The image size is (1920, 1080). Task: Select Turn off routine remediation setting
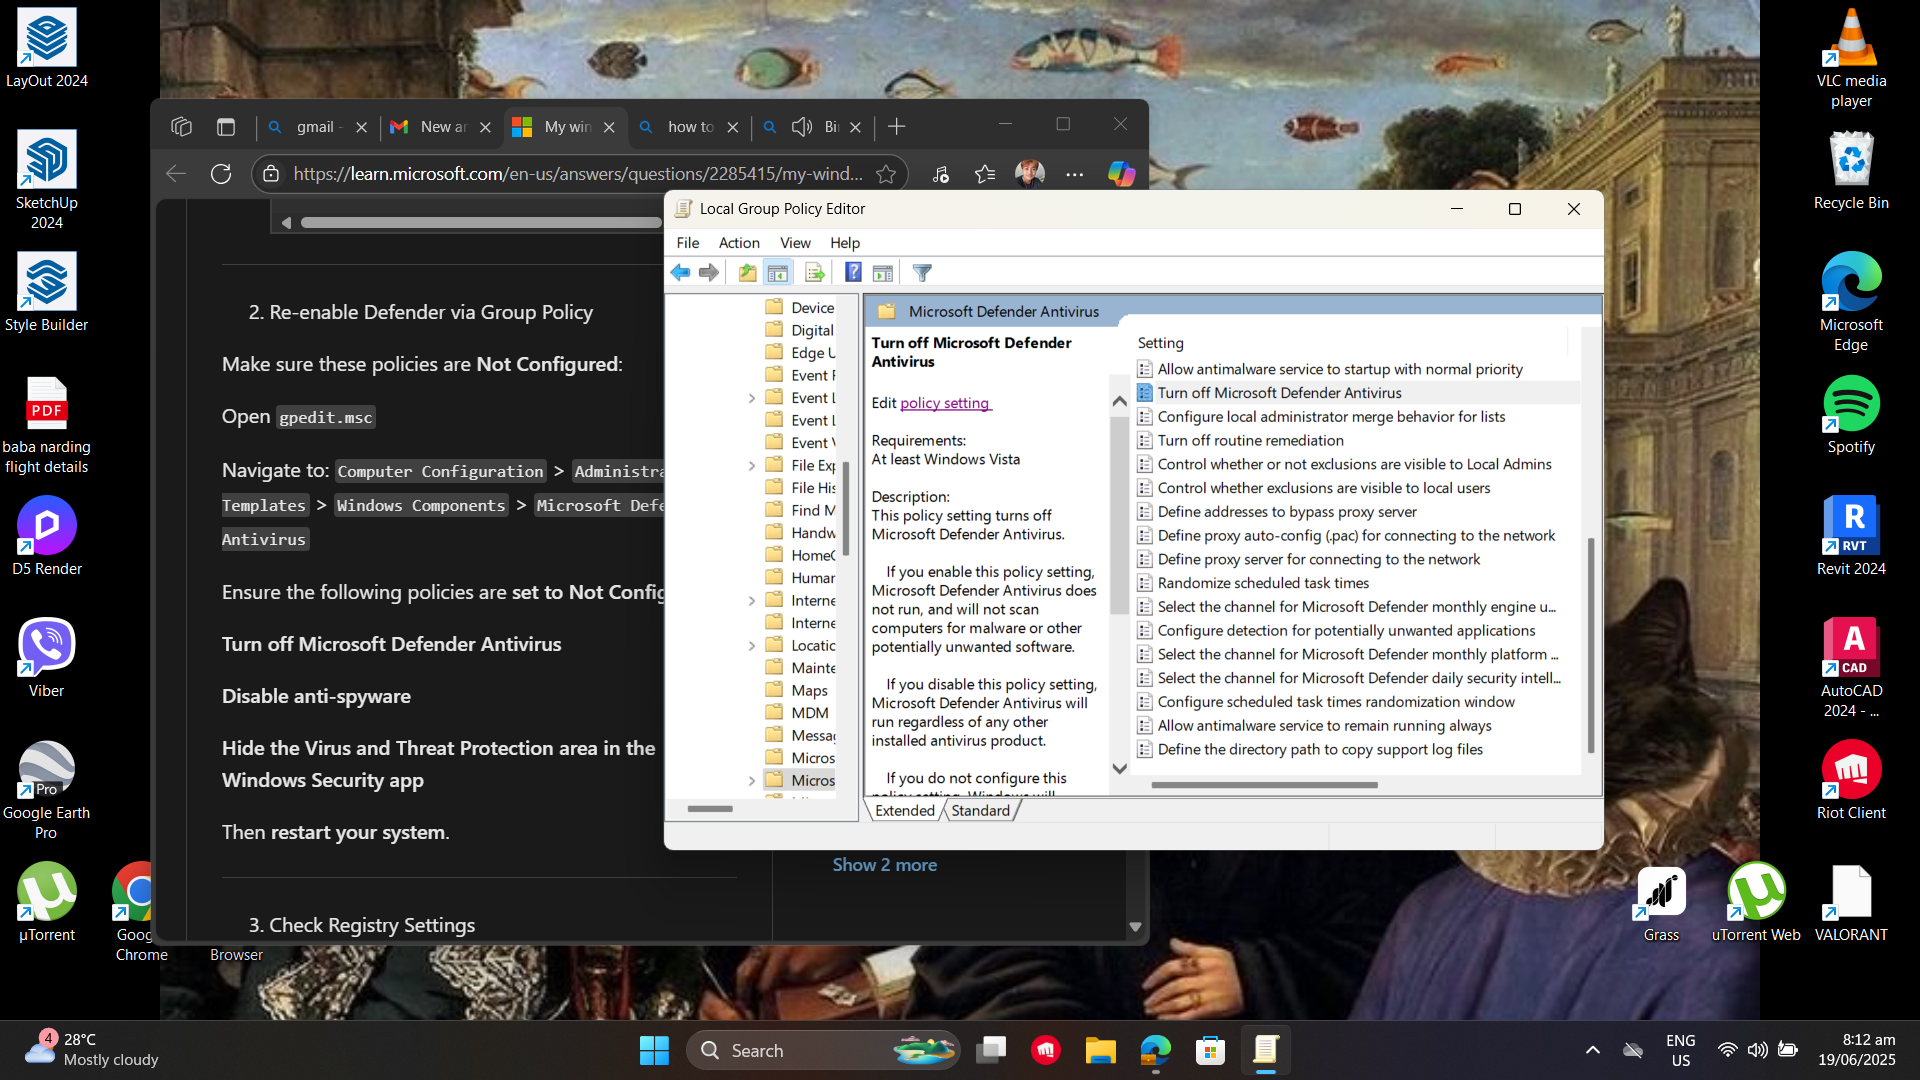(1250, 440)
